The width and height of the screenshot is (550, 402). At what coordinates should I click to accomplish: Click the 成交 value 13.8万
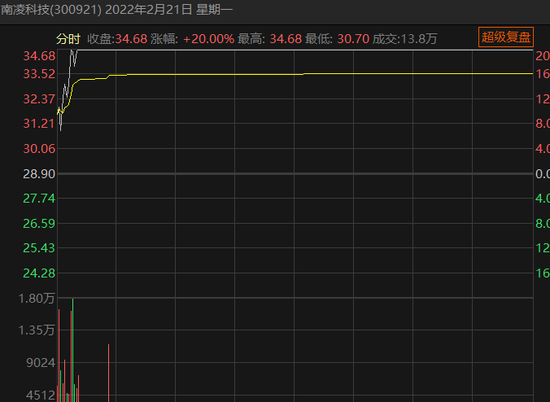coord(418,39)
